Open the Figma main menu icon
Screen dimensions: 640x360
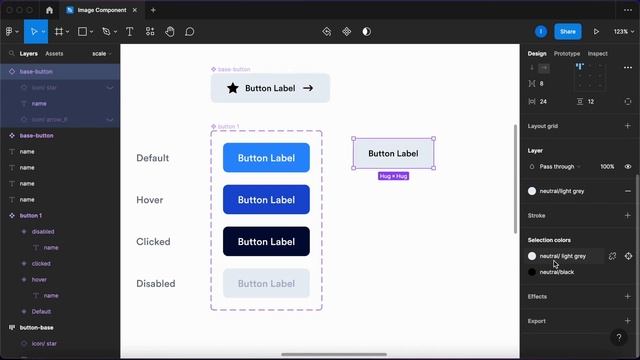coord(9,31)
